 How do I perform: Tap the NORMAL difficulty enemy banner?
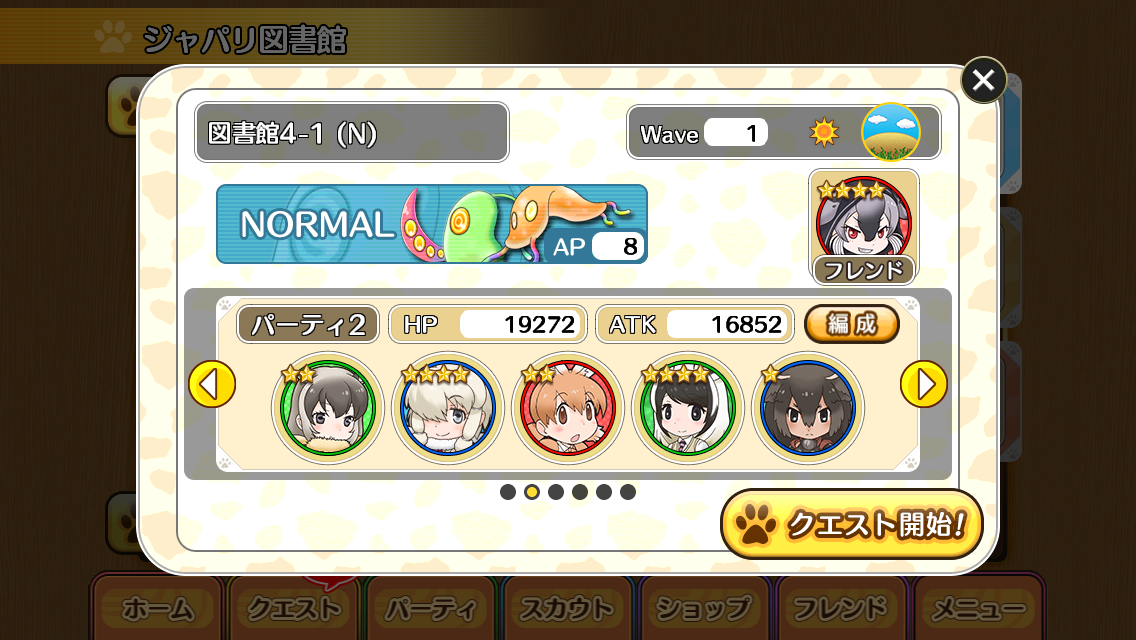432,224
